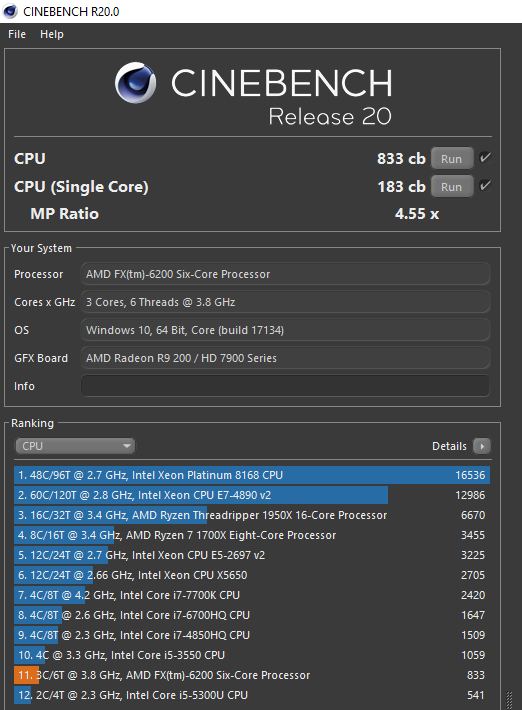522x710 pixels.
Task: Click the empty Info input field
Action: (x=285, y=386)
